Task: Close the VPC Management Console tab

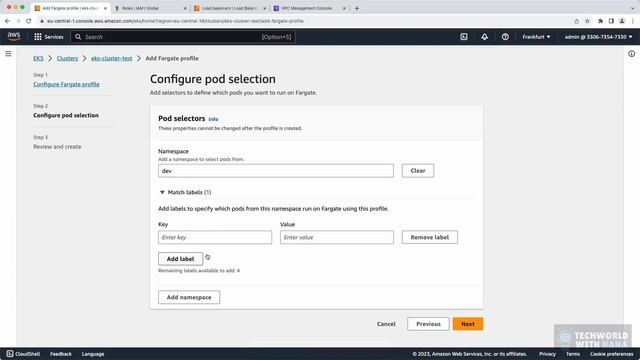Action: (x=344, y=8)
